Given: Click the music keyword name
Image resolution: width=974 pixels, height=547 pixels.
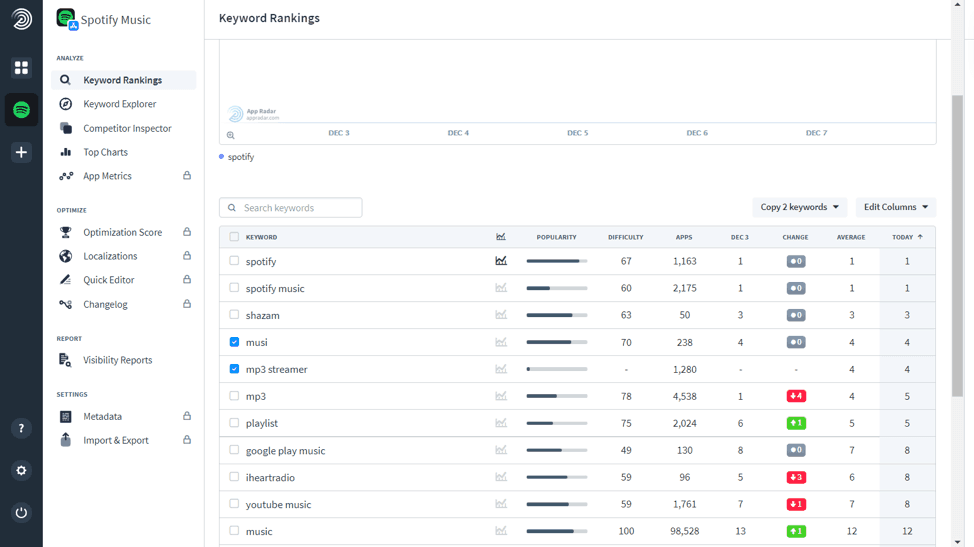Looking at the screenshot, I should (259, 531).
